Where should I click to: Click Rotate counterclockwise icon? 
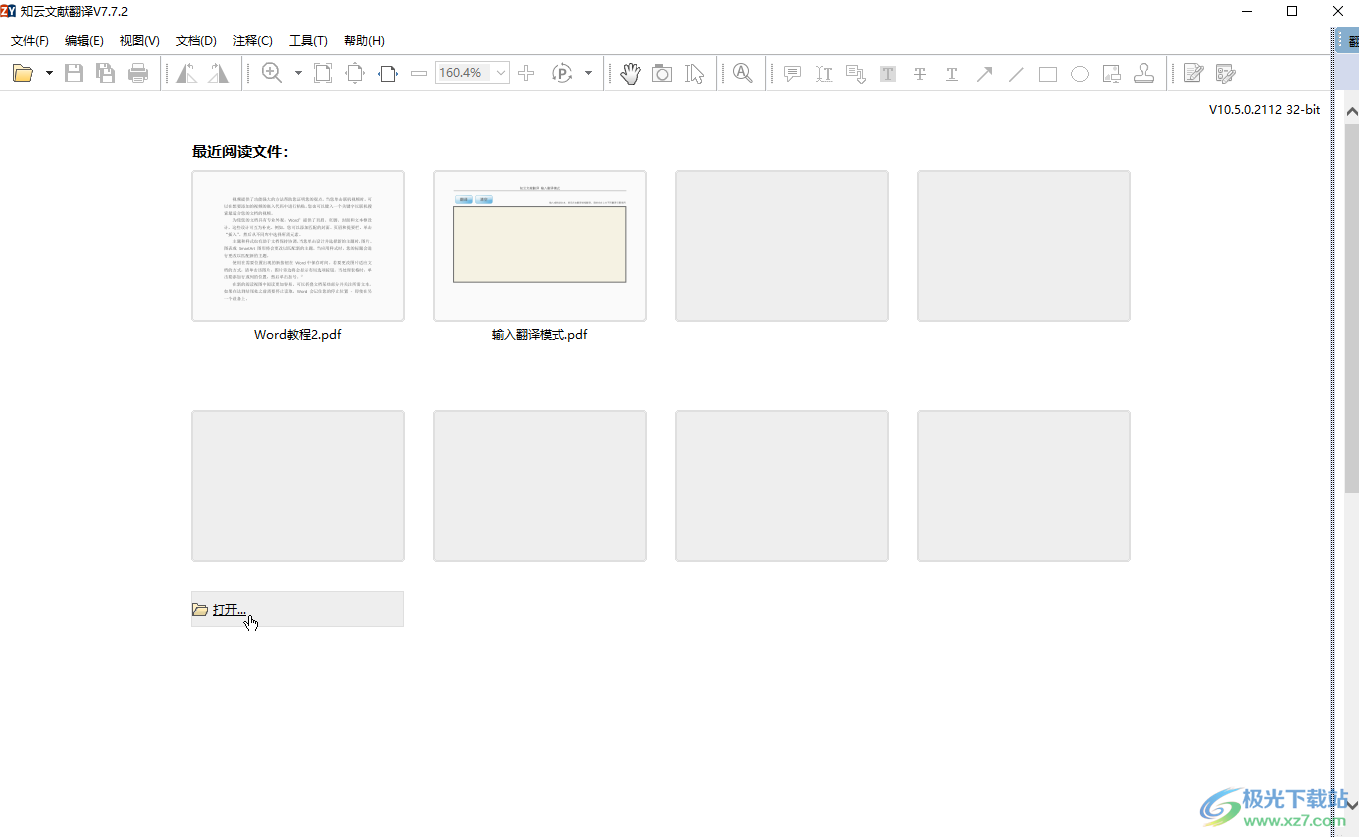click(x=186, y=73)
